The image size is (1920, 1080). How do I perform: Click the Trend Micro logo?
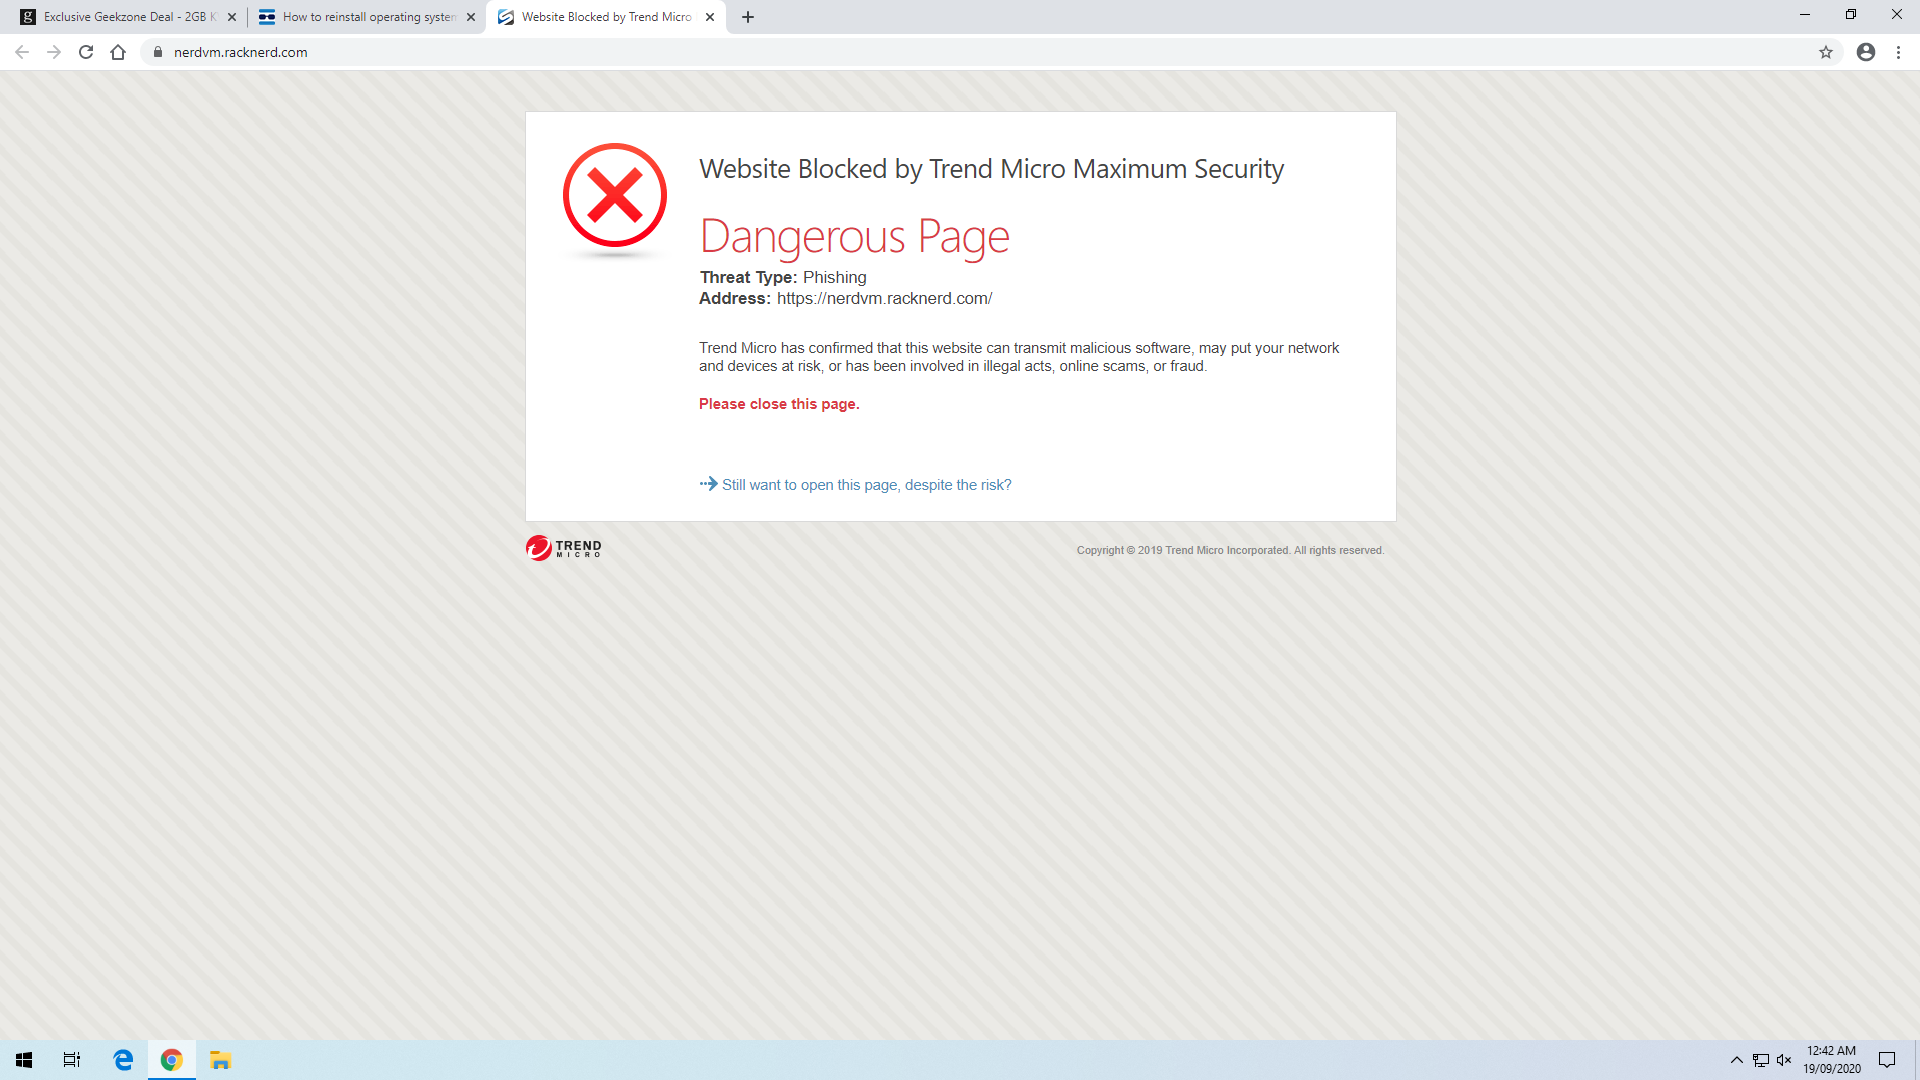pyautogui.click(x=564, y=548)
